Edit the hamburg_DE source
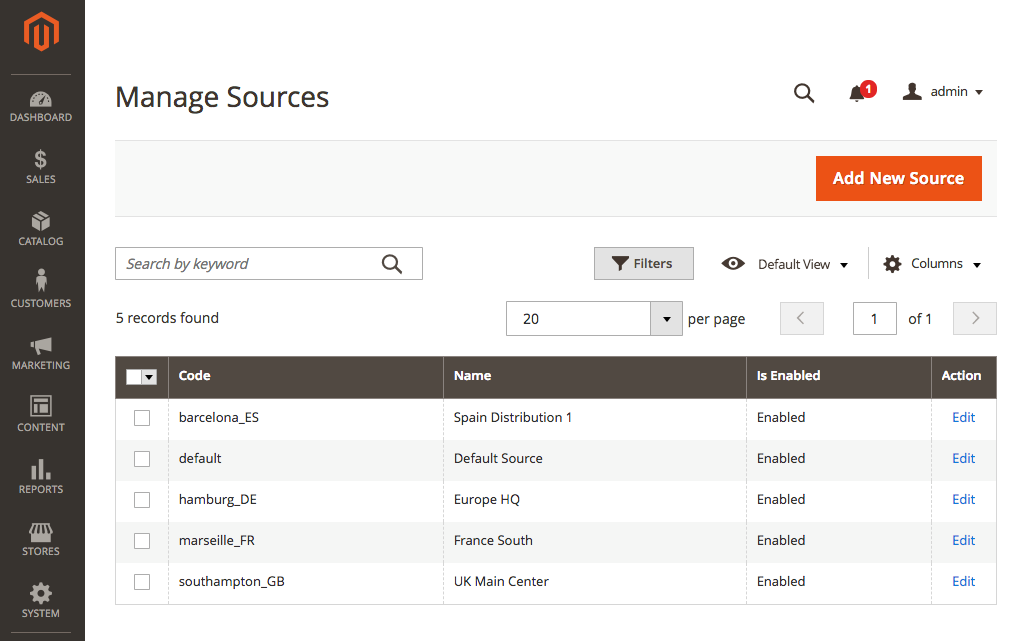This screenshot has height=641, width=1024. pyautogui.click(x=962, y=499)
